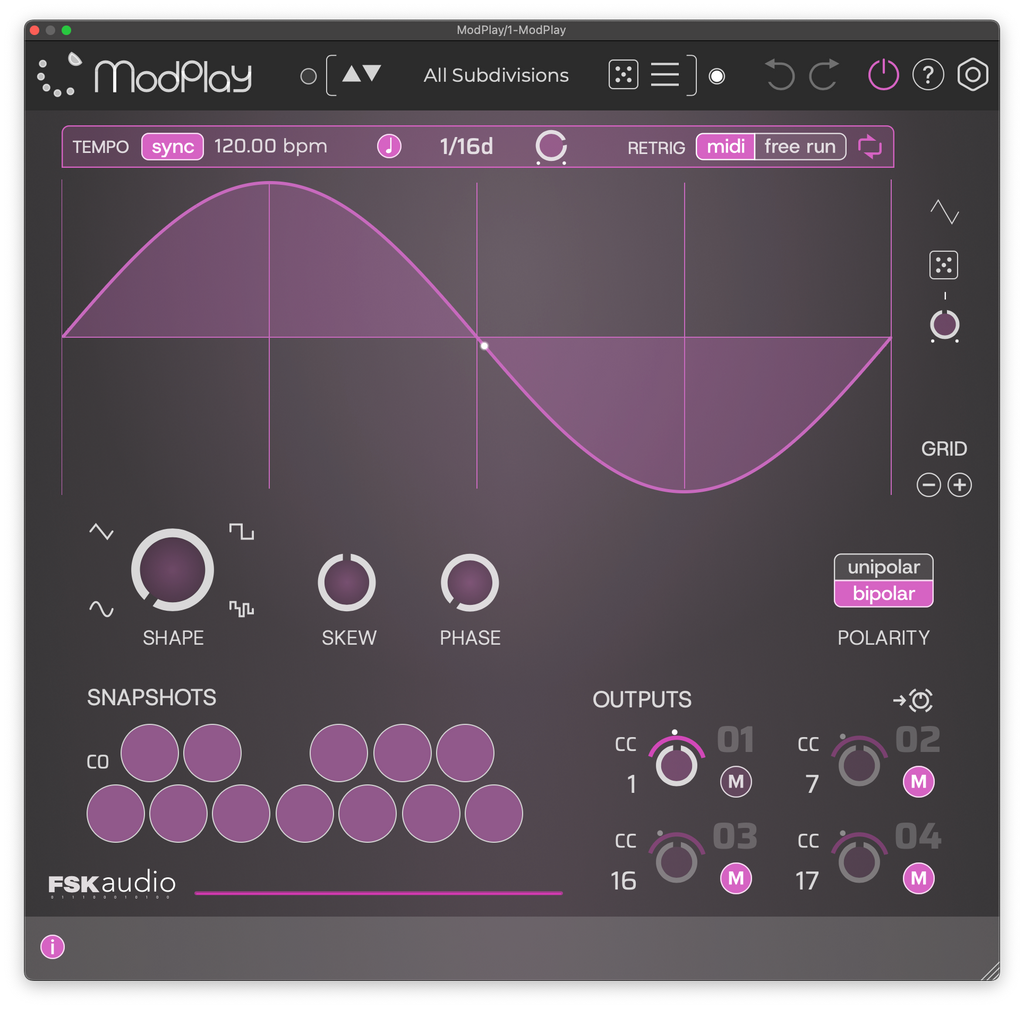Increase the grid with the plus button

960,484
